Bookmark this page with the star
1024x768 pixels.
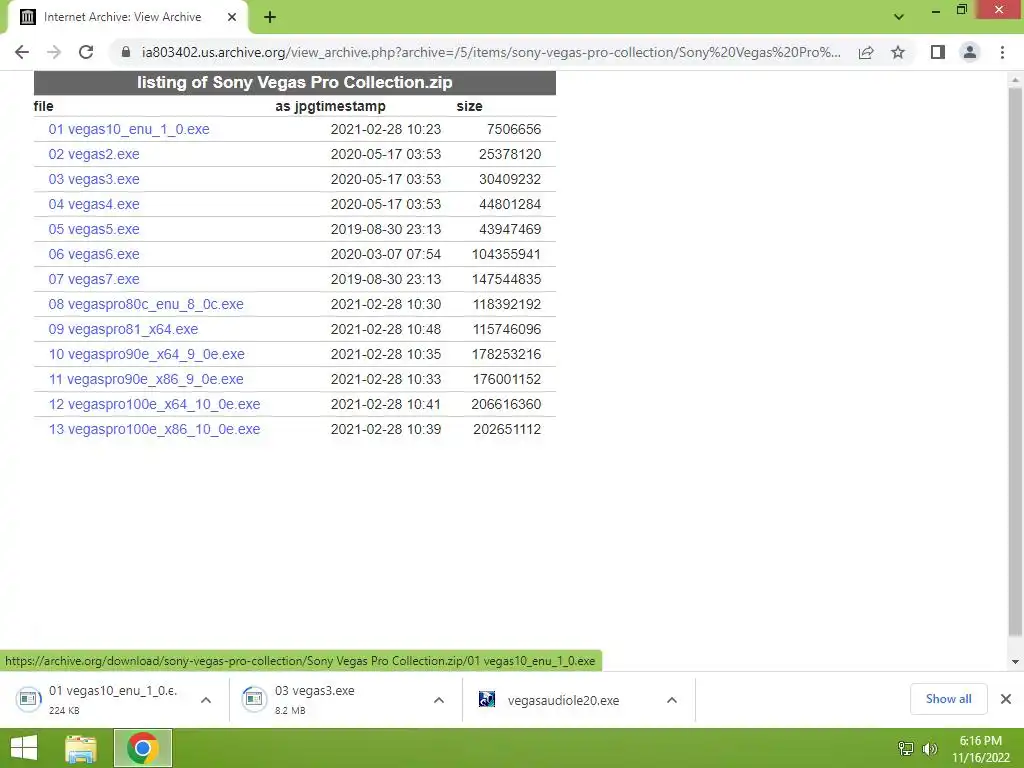[x=898, y=52]
